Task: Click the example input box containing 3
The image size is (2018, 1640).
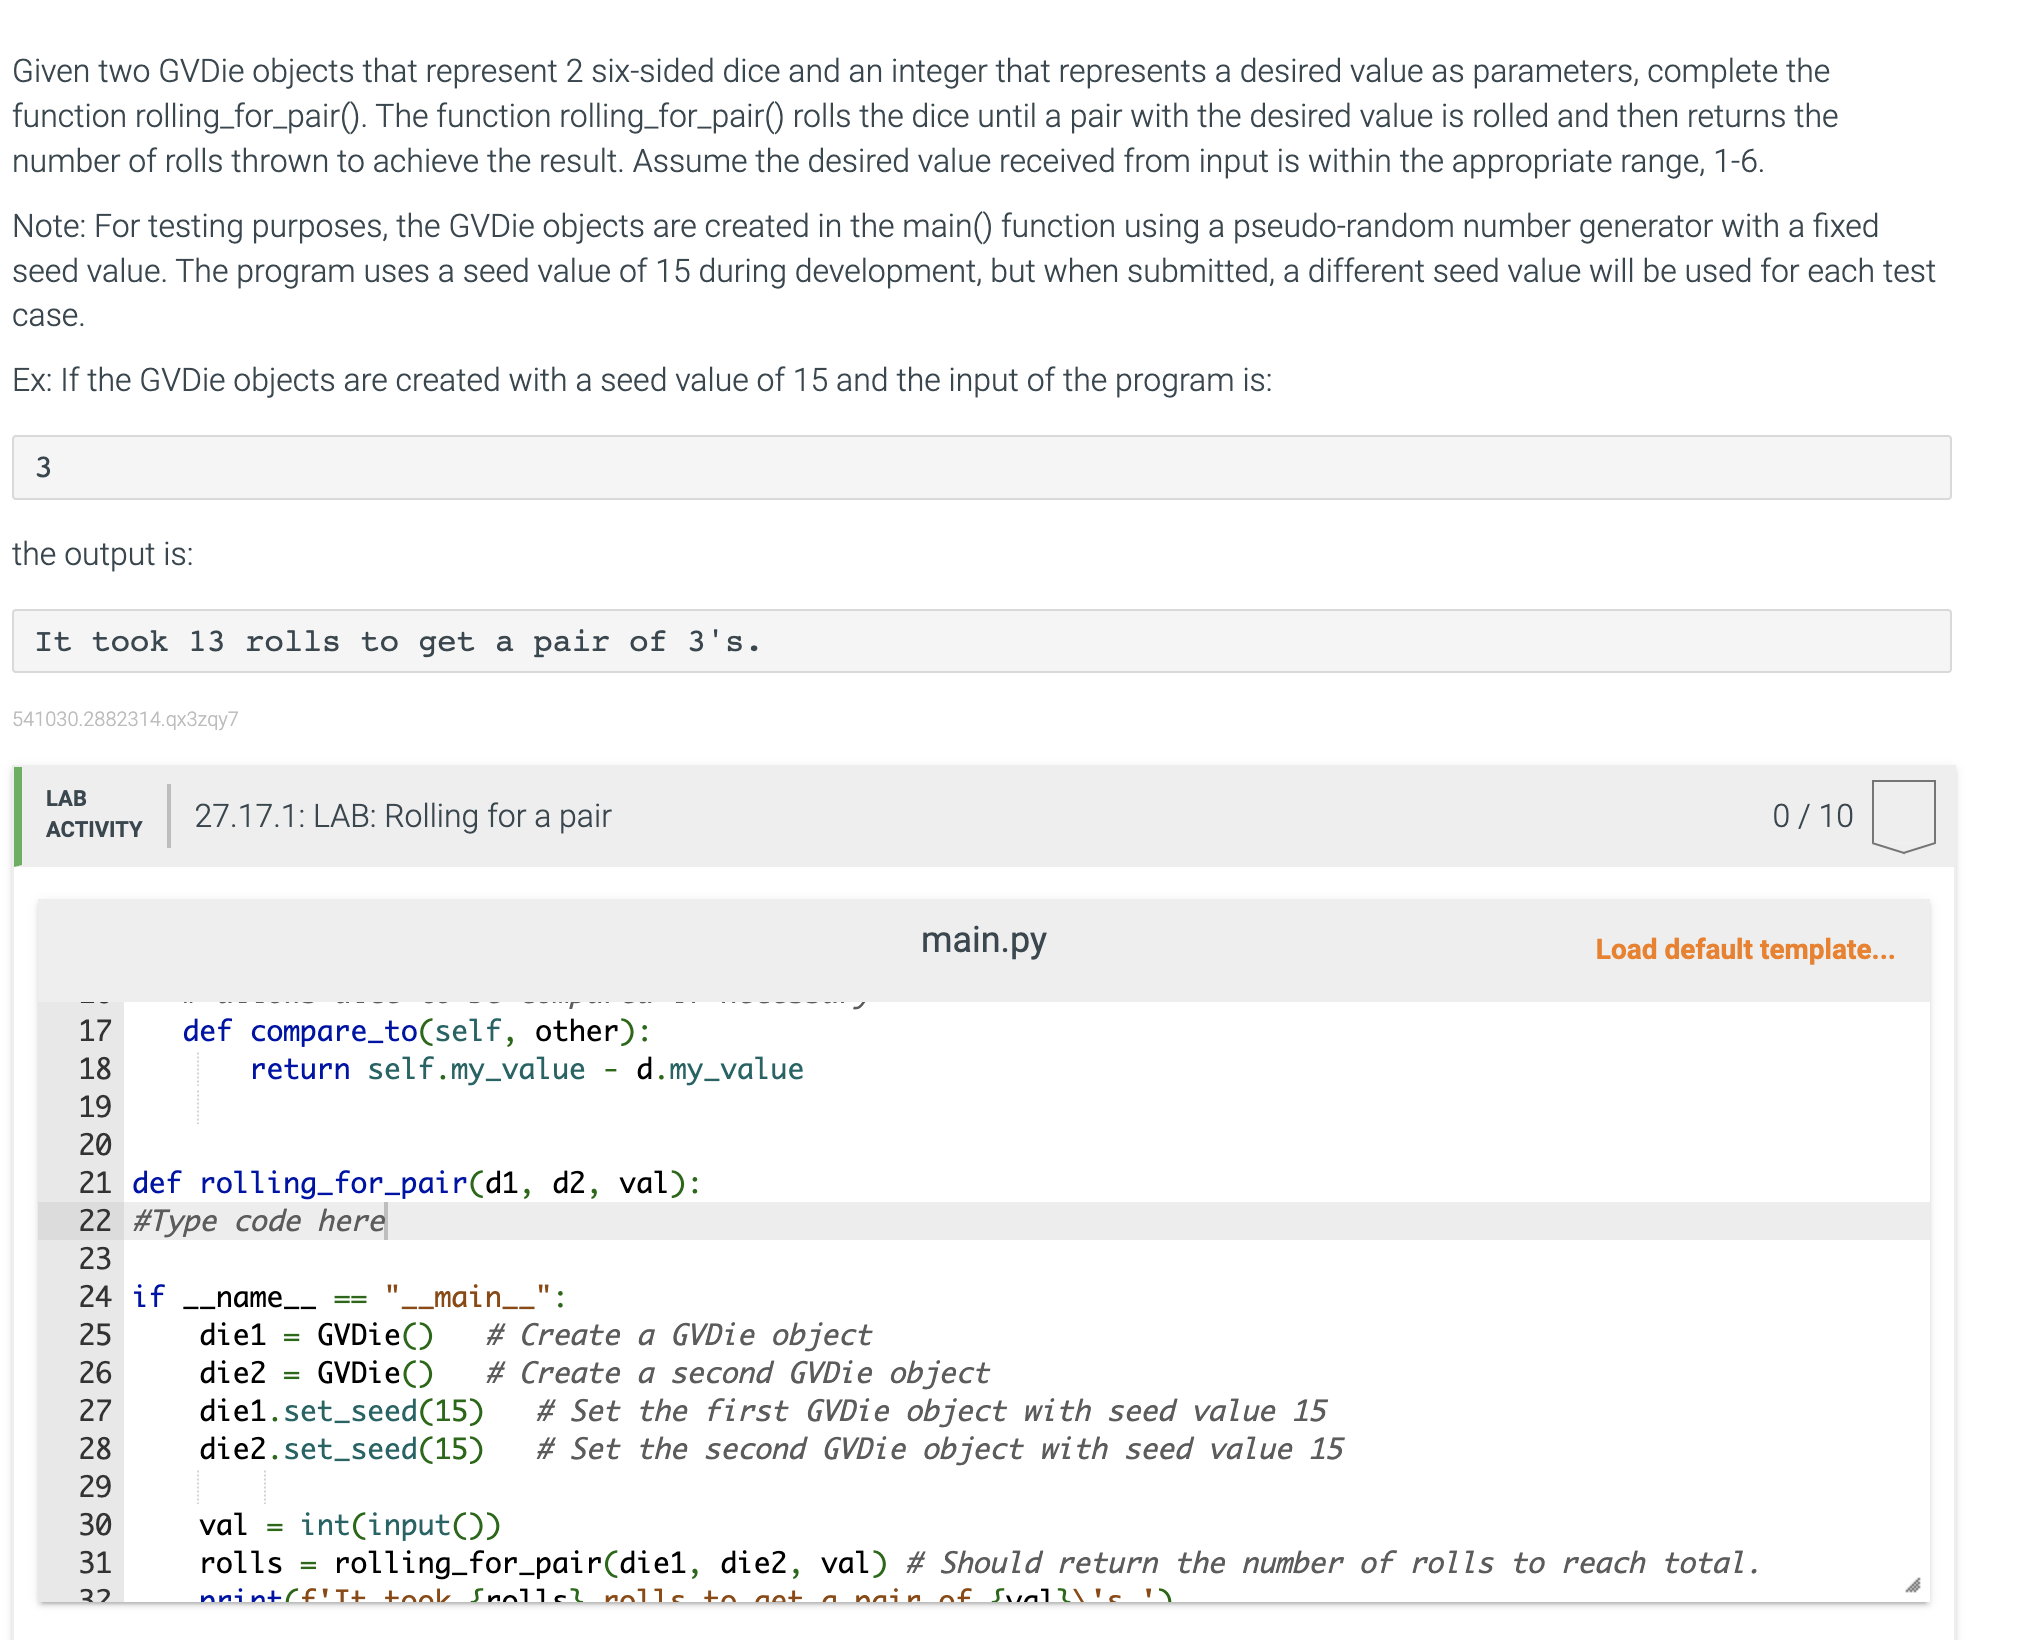Action: [980, 467]
